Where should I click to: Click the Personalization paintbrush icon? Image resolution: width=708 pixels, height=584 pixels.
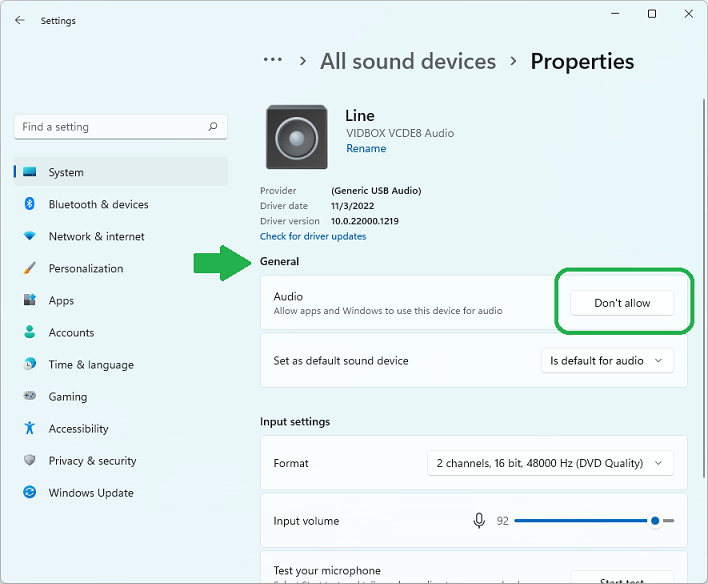point(30,269)
